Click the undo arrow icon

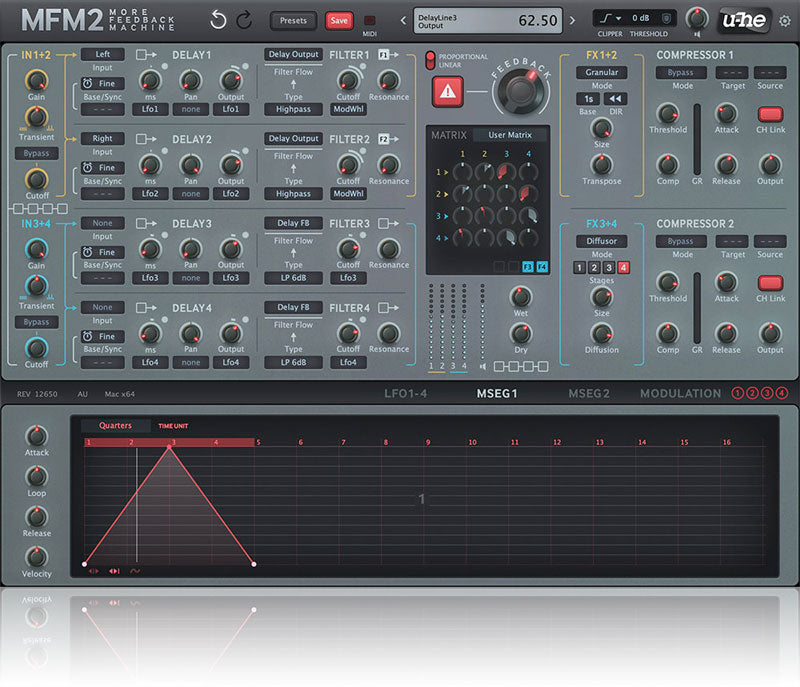click(218, 20)
